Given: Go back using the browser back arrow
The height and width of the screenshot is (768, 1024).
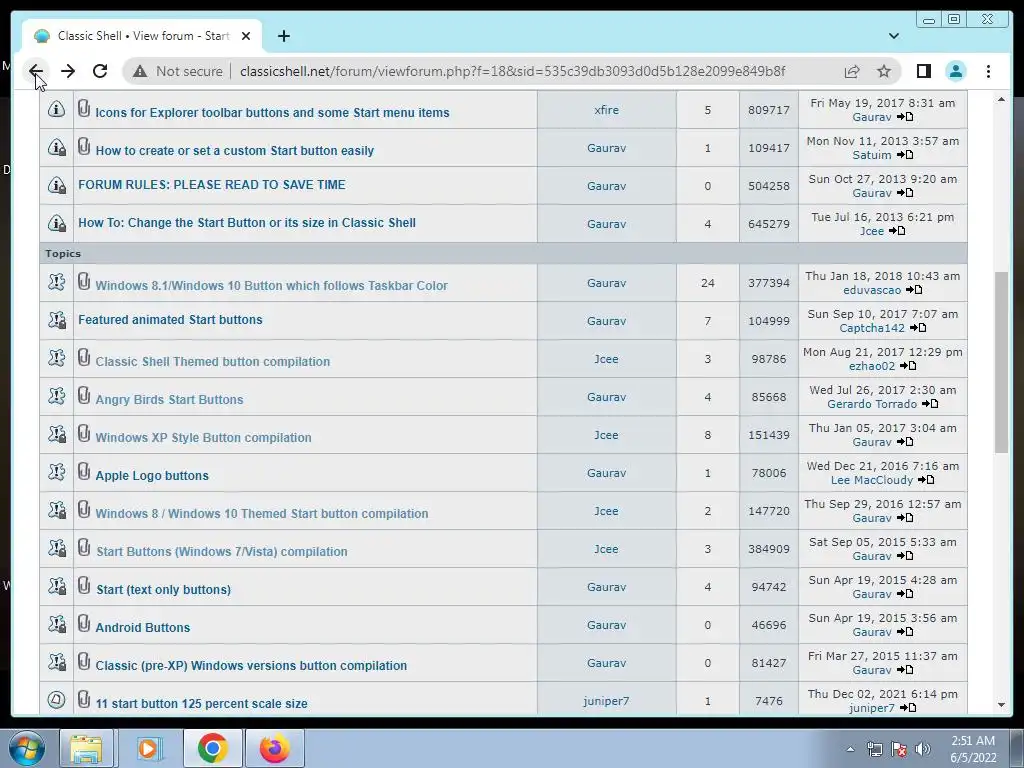Looking at the screenshot, I should point(36,71).
